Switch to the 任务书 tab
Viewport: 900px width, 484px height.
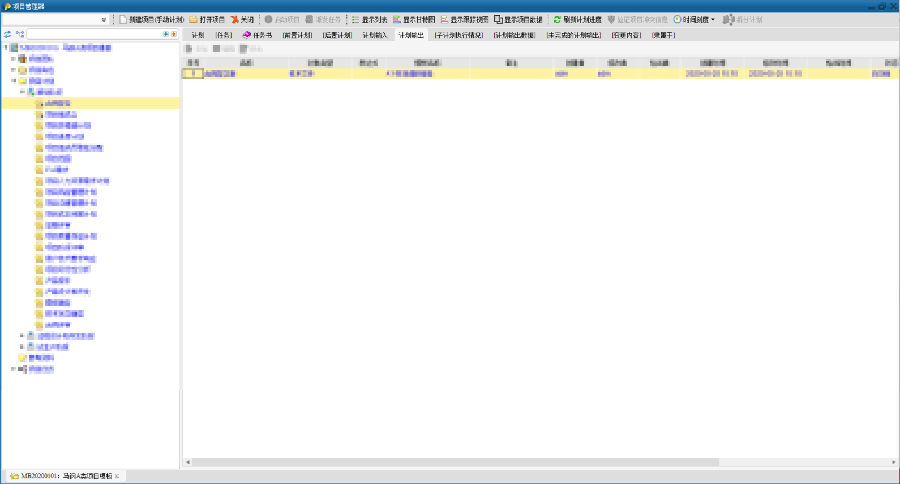(257, 34)
